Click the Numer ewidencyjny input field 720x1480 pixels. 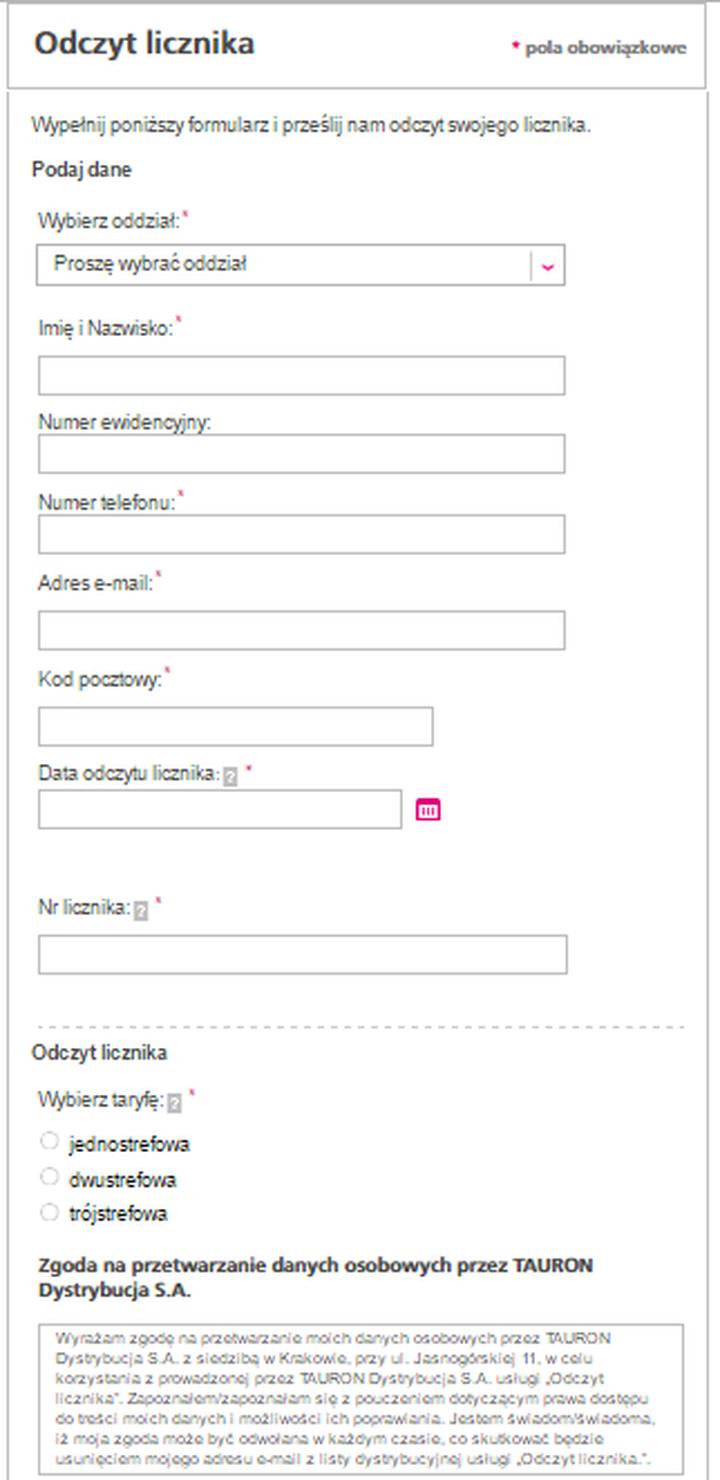(301, 454)
